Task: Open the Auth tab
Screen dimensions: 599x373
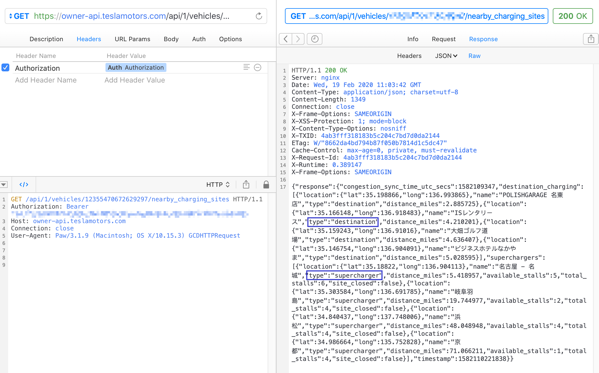Action: point(199,39)
